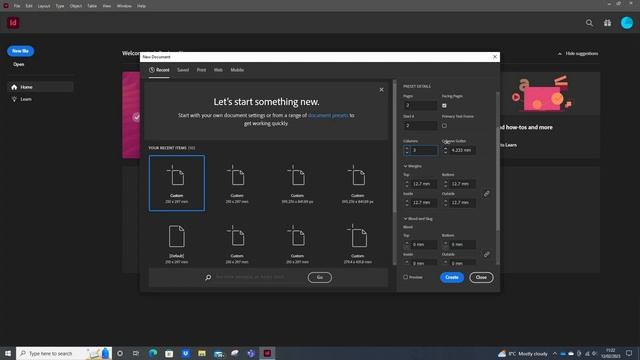The width and height of the screenshot is (640, 360).
Task: Click the Close button in the dialog
Action: coord(481,278)
